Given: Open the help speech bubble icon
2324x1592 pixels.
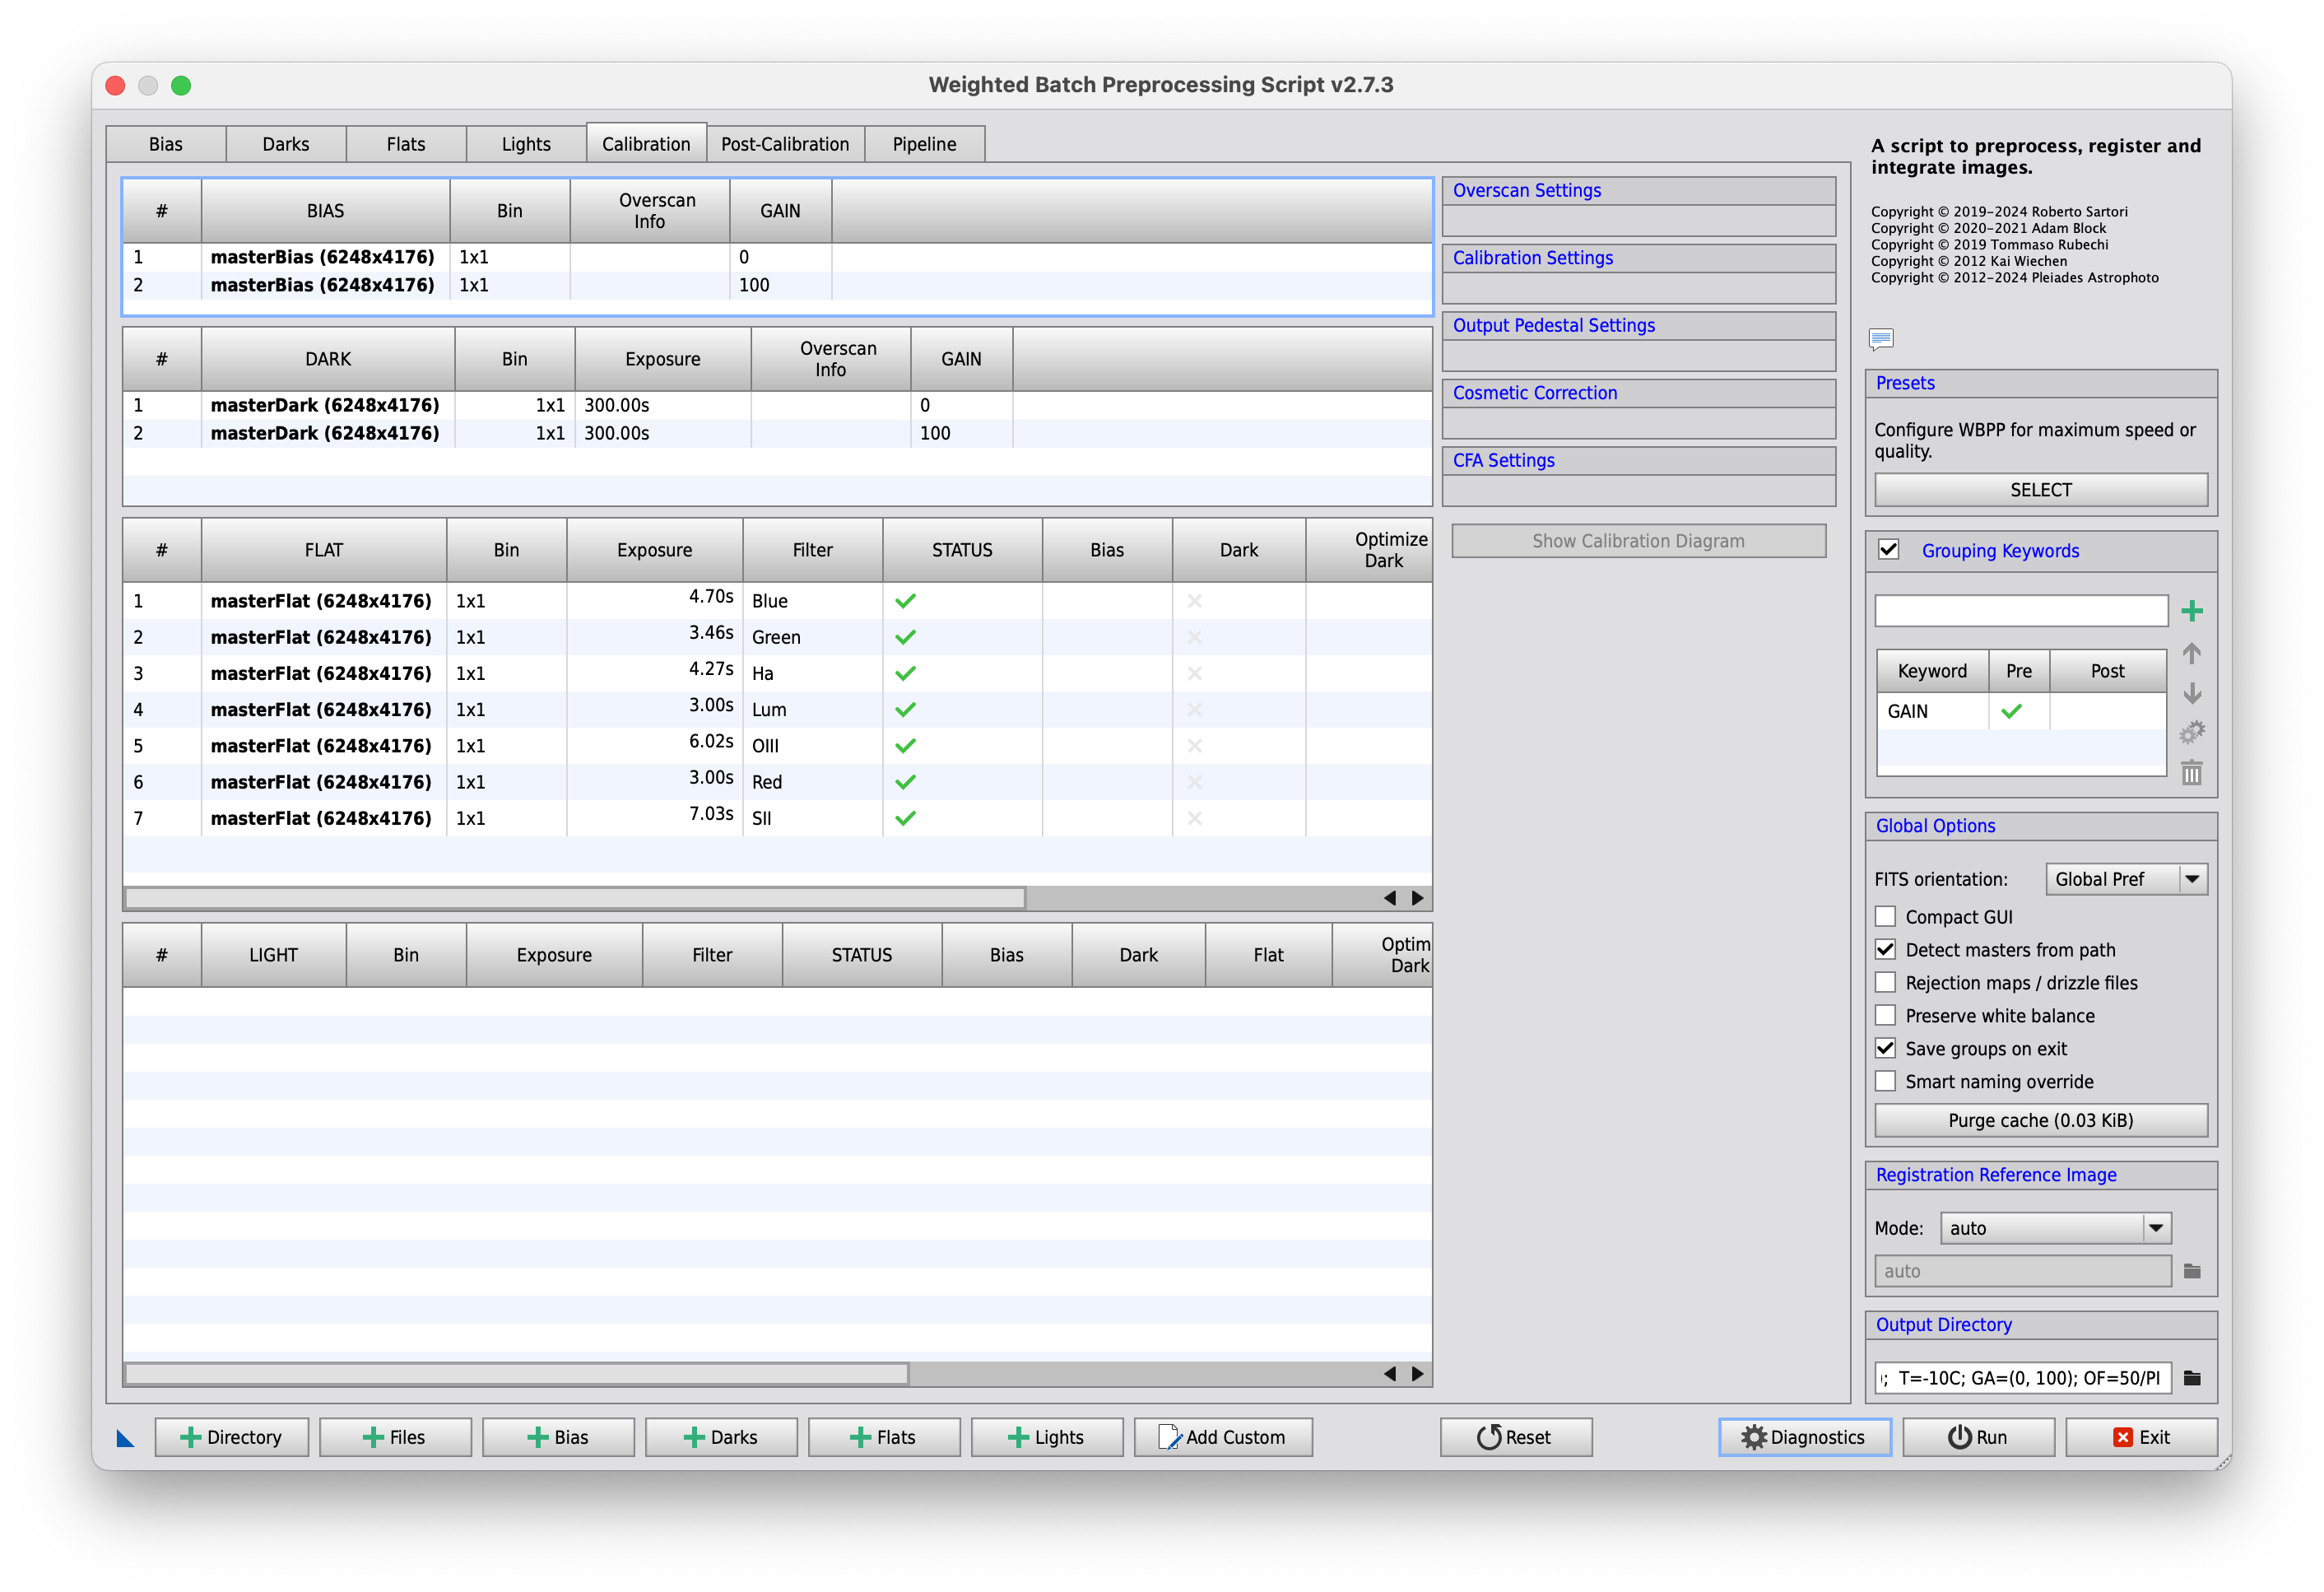Looking at the screenshot, I should click(1881, 339).
